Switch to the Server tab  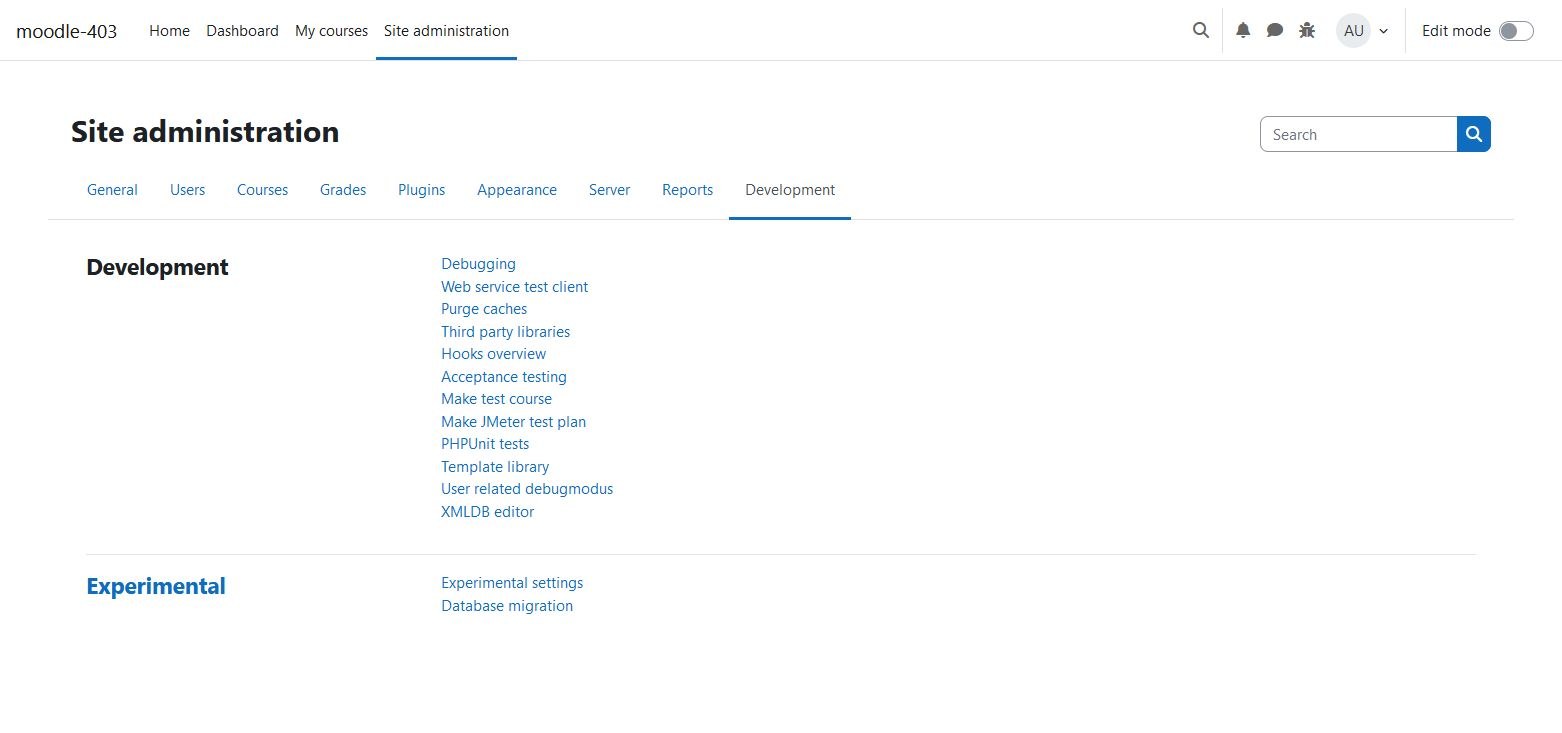pos(609,189)
